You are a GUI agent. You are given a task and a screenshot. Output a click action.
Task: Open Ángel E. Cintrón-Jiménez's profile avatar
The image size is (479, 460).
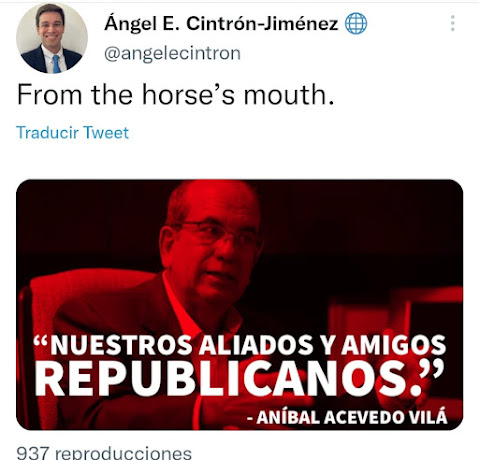pos(52,38)
